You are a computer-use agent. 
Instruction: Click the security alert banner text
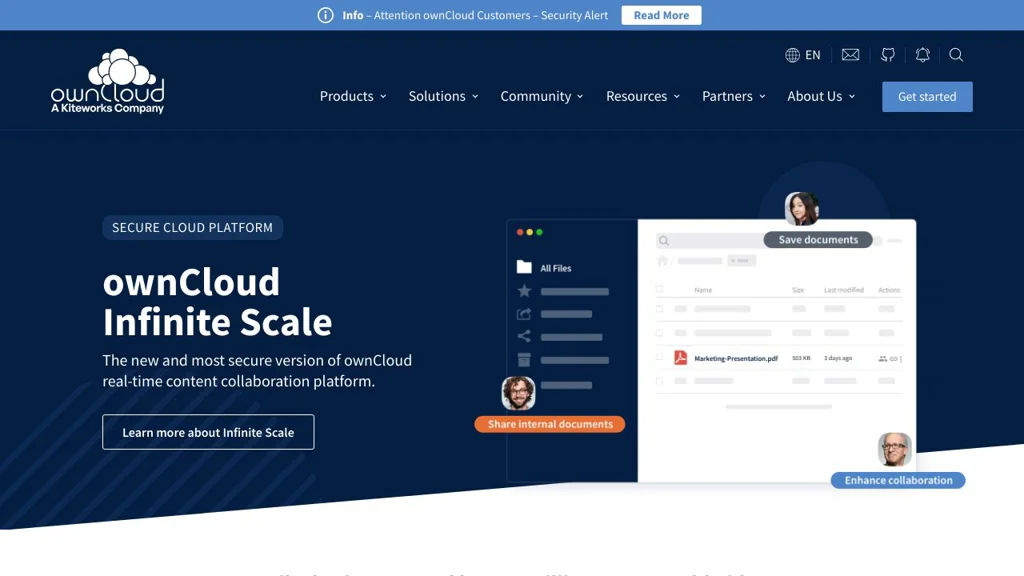(475, 15)
